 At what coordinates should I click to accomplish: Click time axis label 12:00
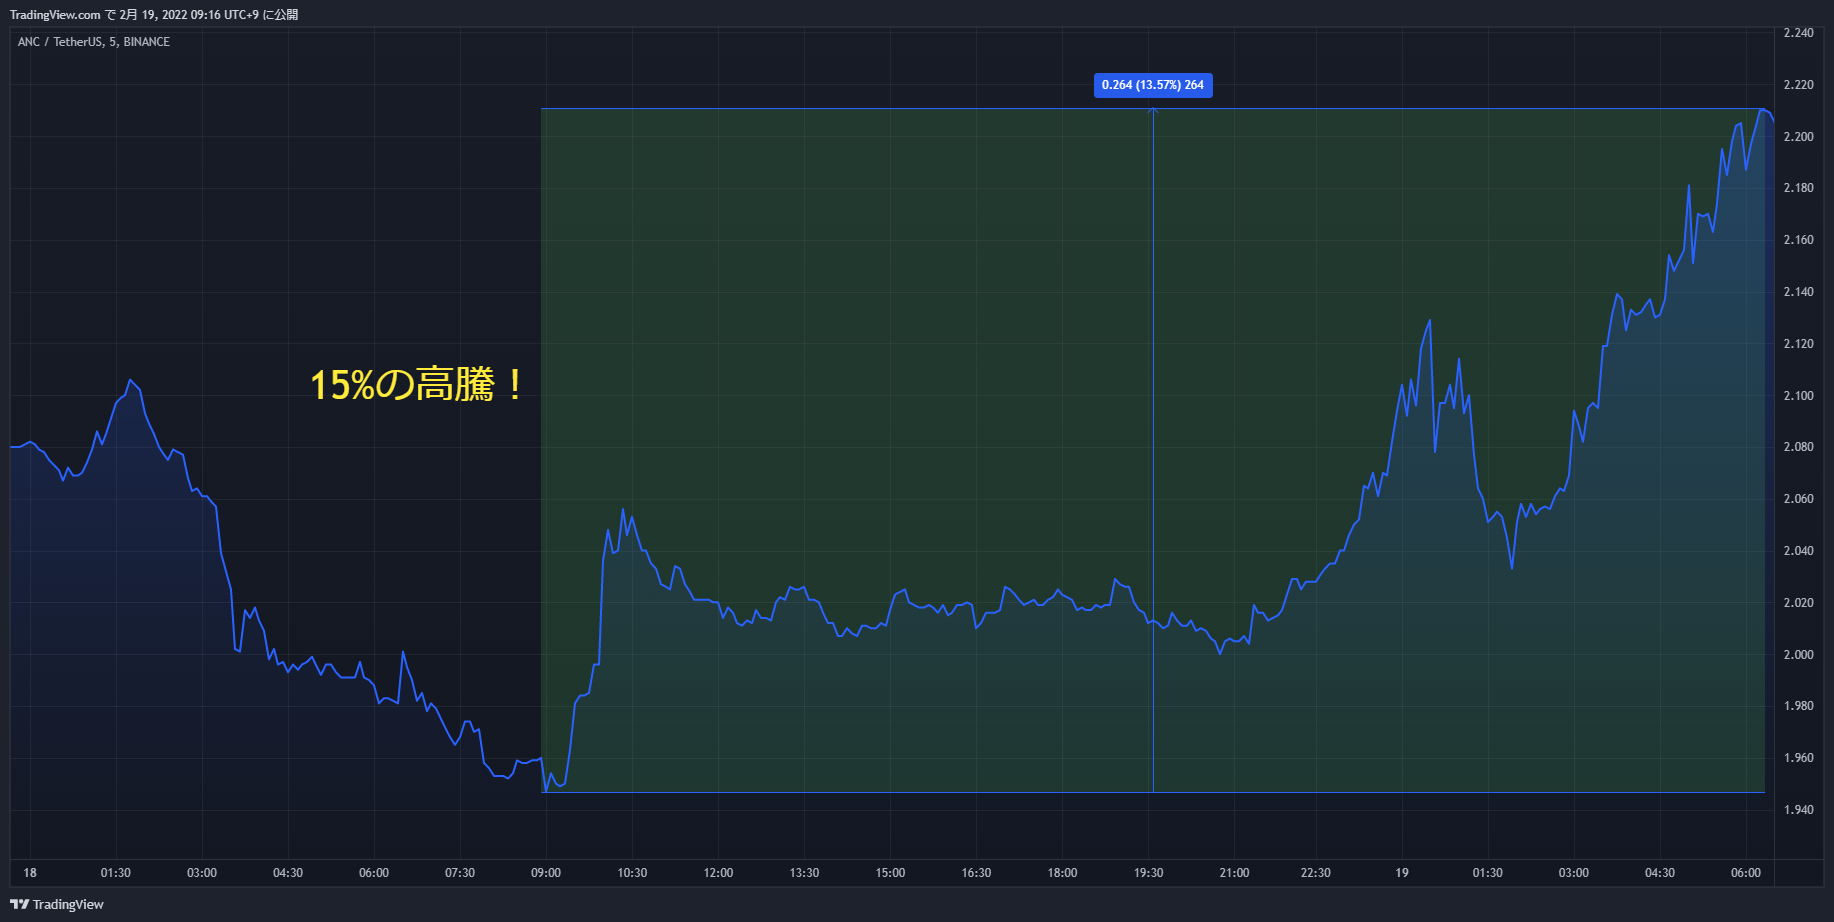pos(718,873)
